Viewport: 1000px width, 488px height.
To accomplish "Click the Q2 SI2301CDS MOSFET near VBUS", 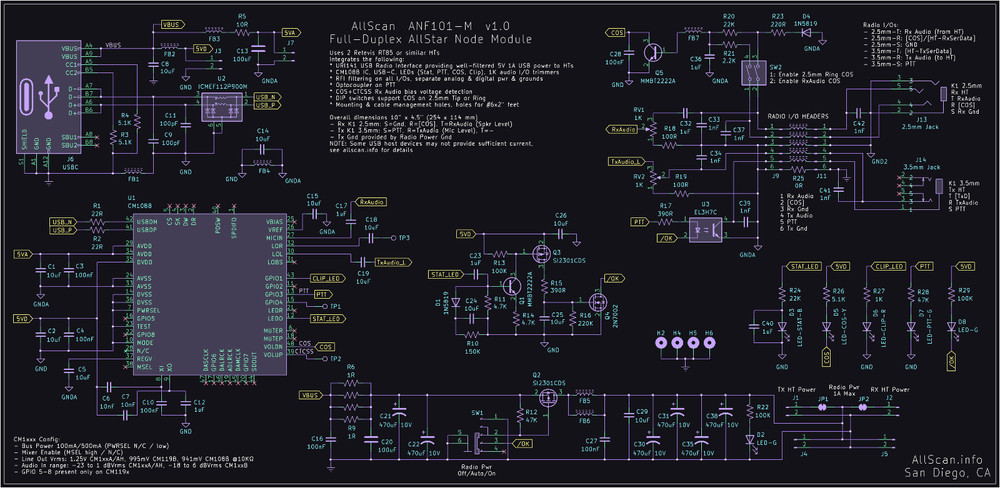I will [549, 397].
